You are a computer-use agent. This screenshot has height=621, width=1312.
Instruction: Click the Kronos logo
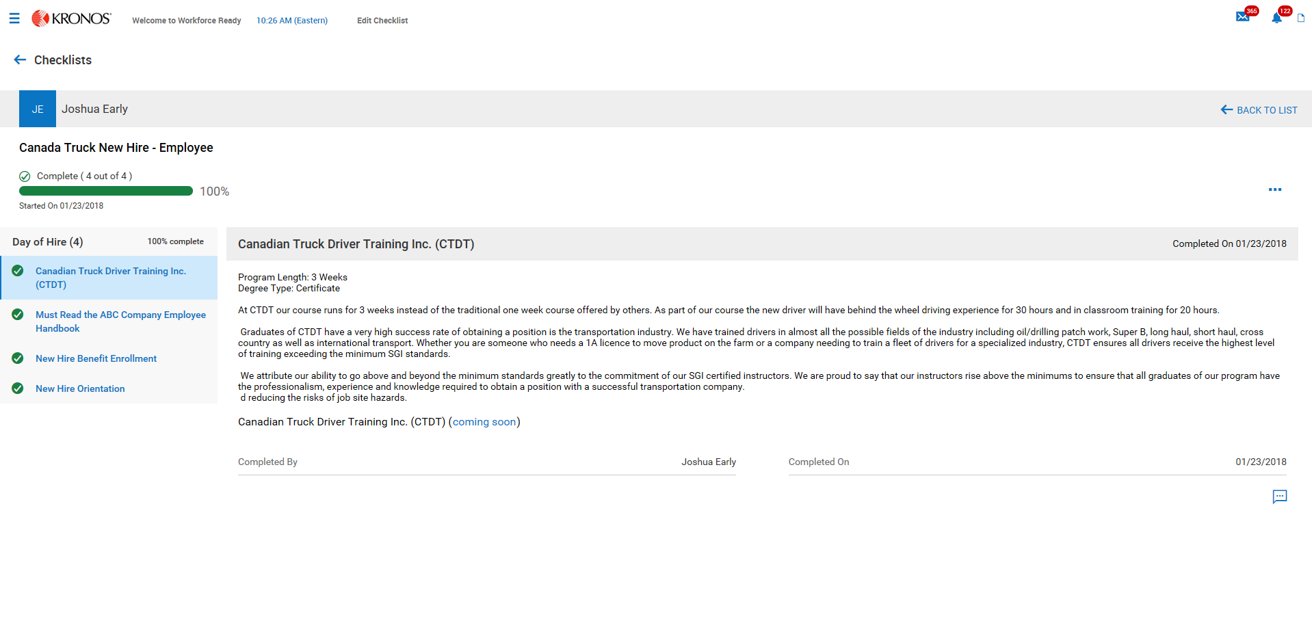pyautogui.click(x=71, y=18)
